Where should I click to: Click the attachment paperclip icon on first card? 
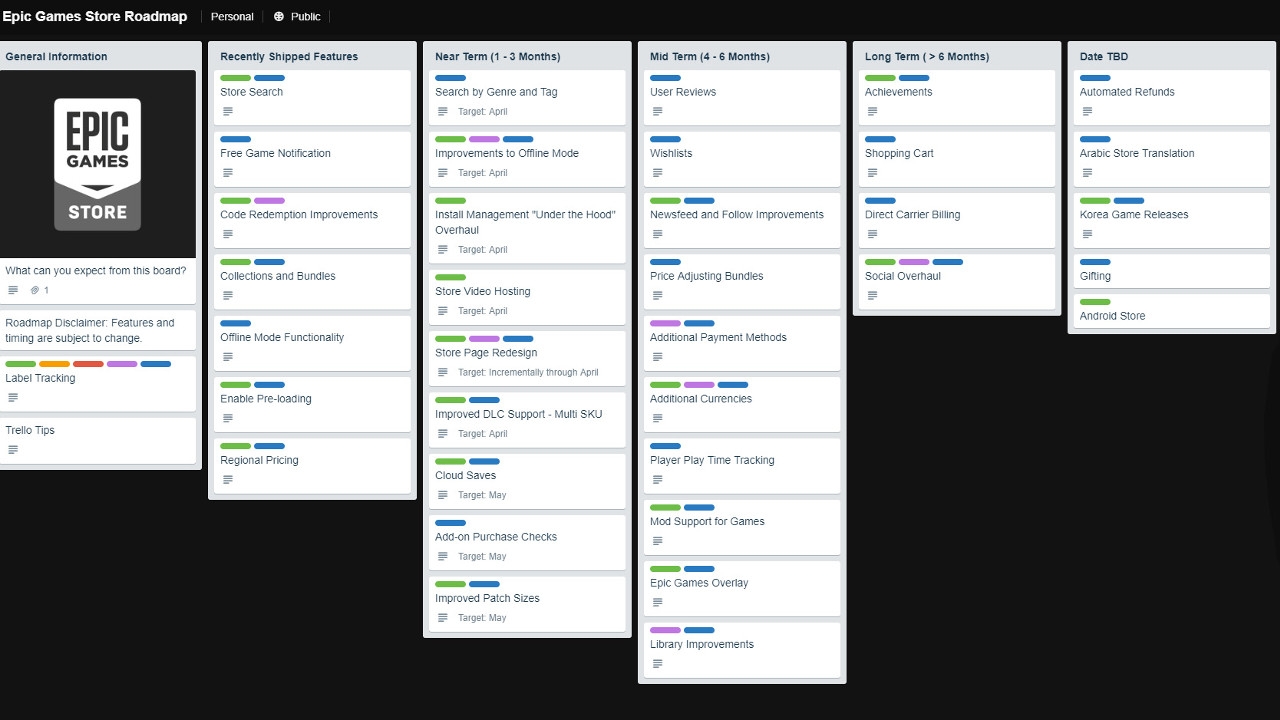pos(34,290)
